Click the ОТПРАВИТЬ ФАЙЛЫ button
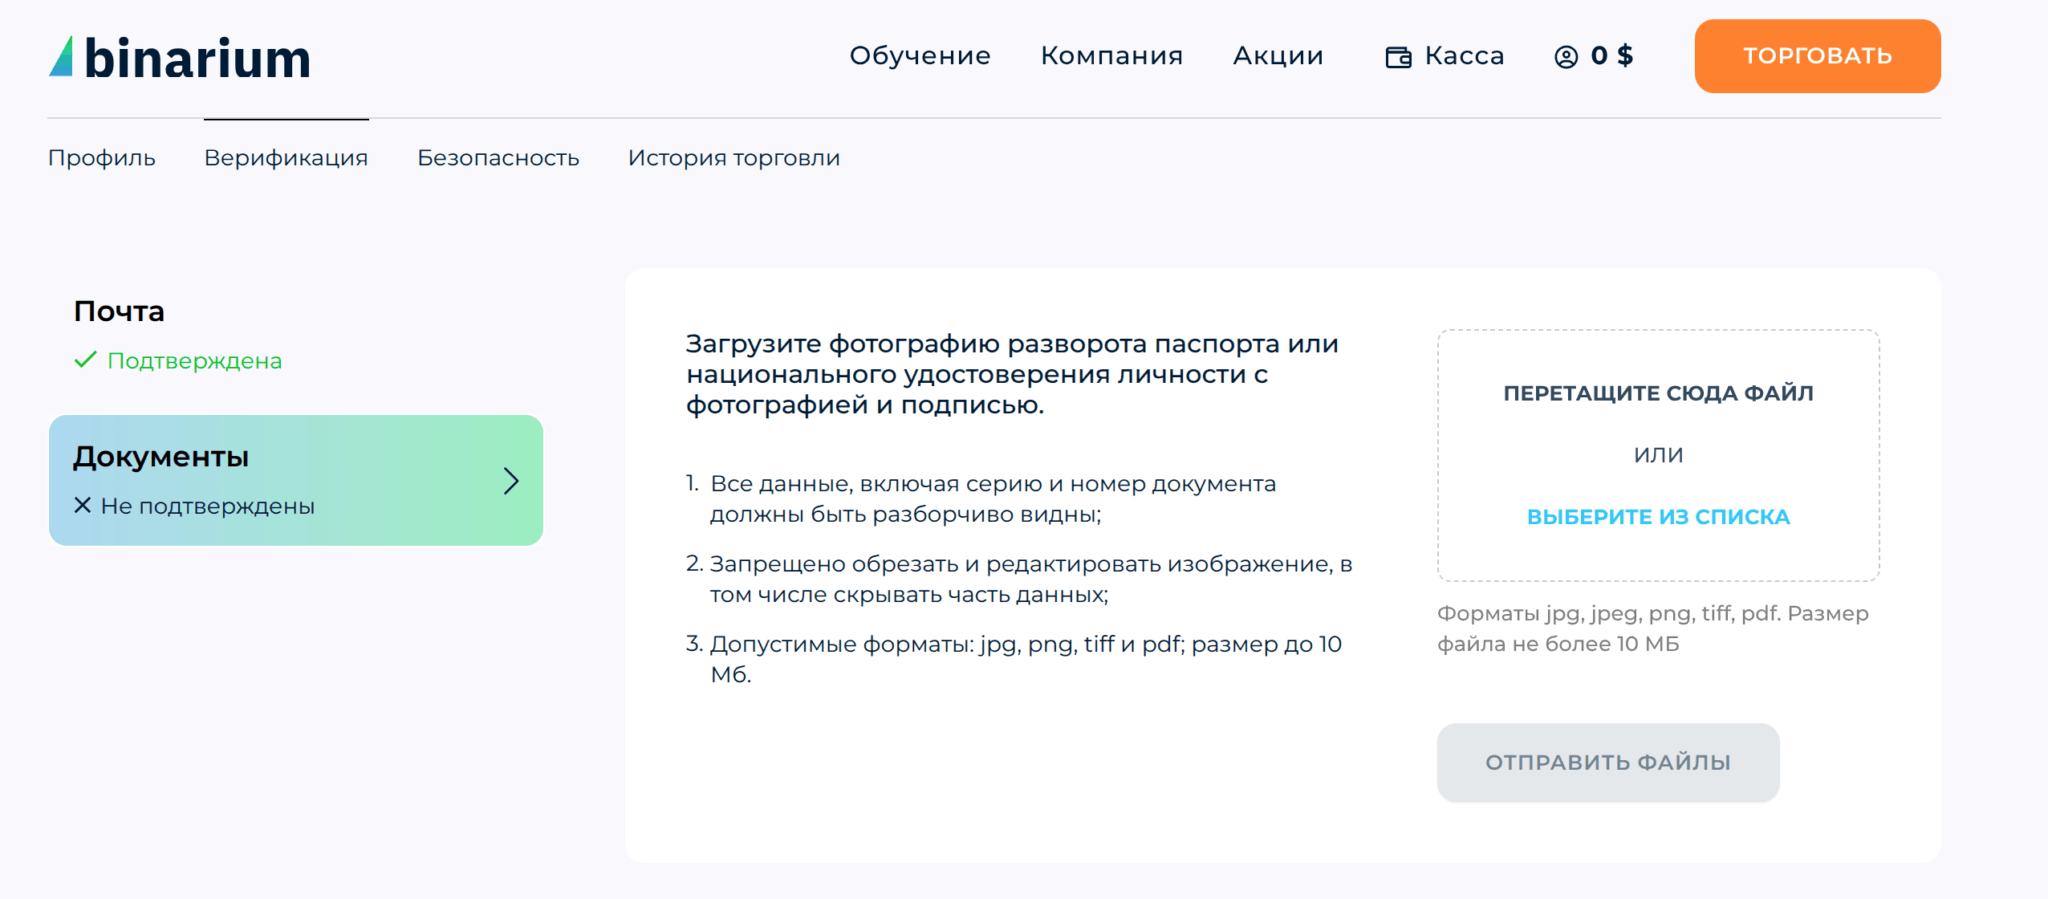The width and height of the screenshot is (2048, 899). click(1607, 762)
